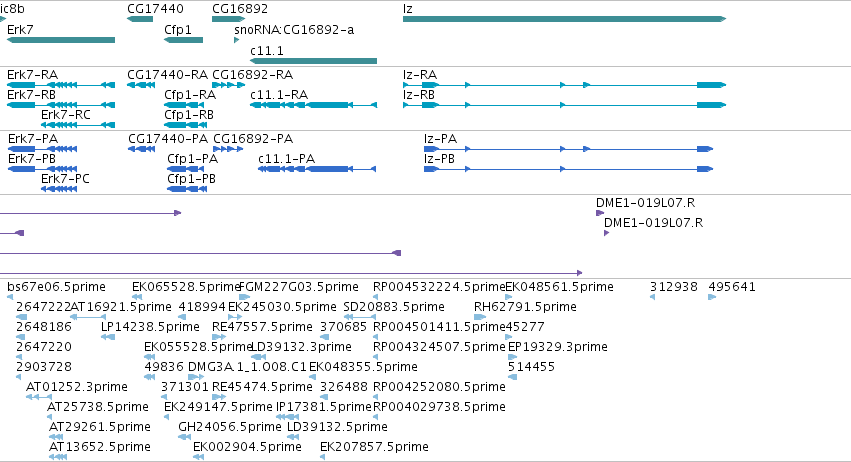Select the lz-RB transcript
851x462 pixels.
click(x=564, y=105)
